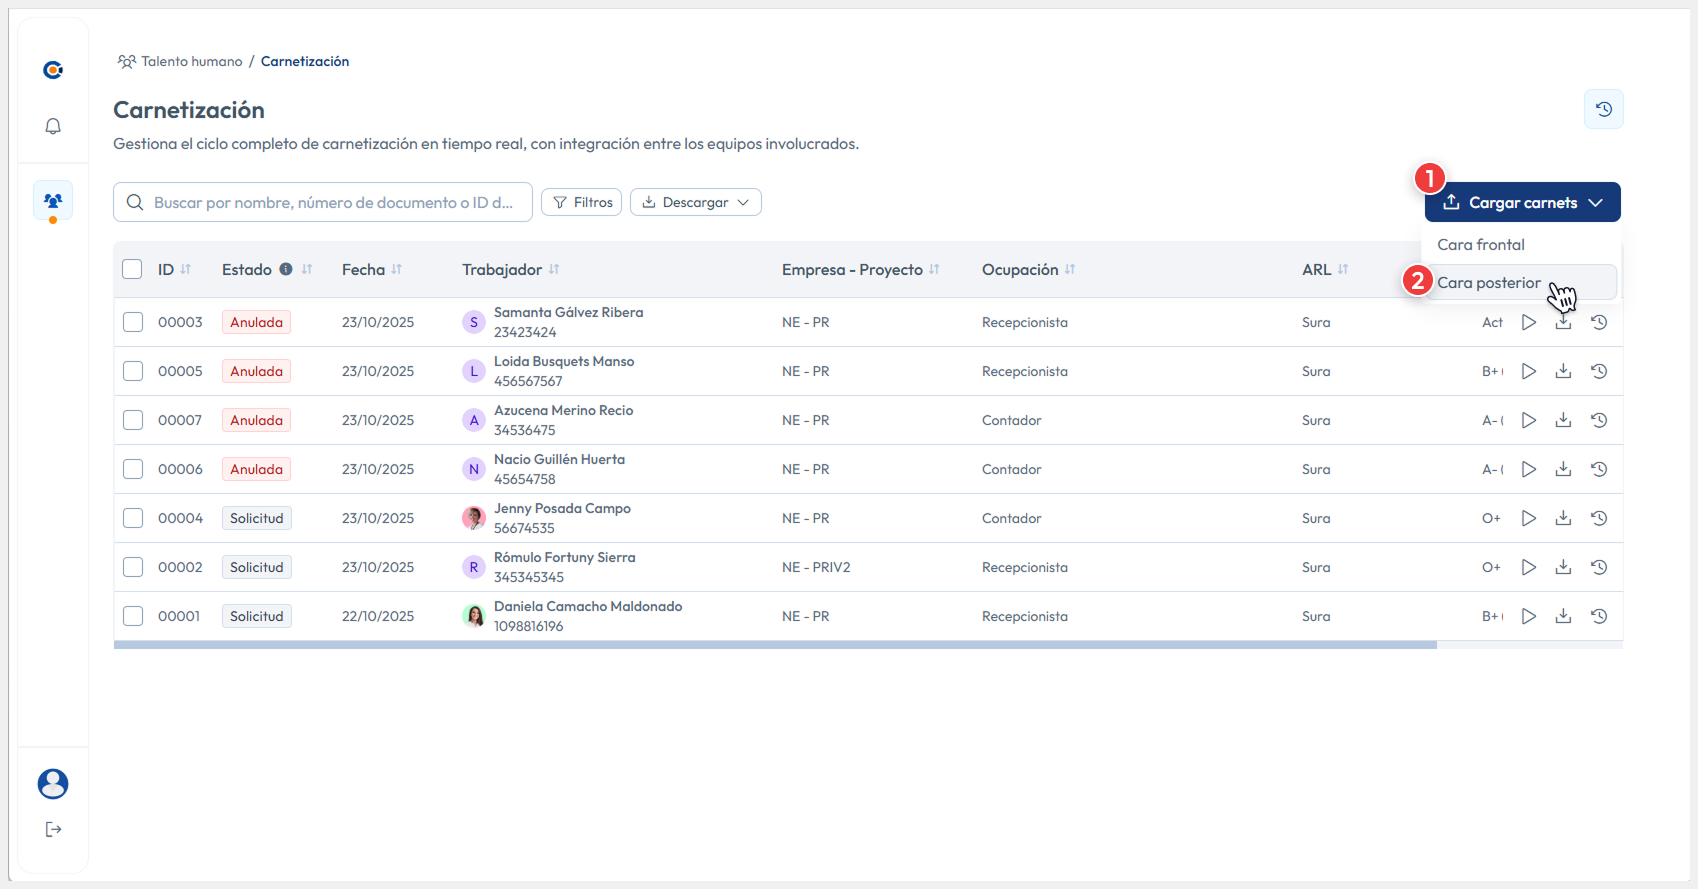1698x889 pixels.
Task: Sort the table by Fecha column
Action: coord(396,269)
